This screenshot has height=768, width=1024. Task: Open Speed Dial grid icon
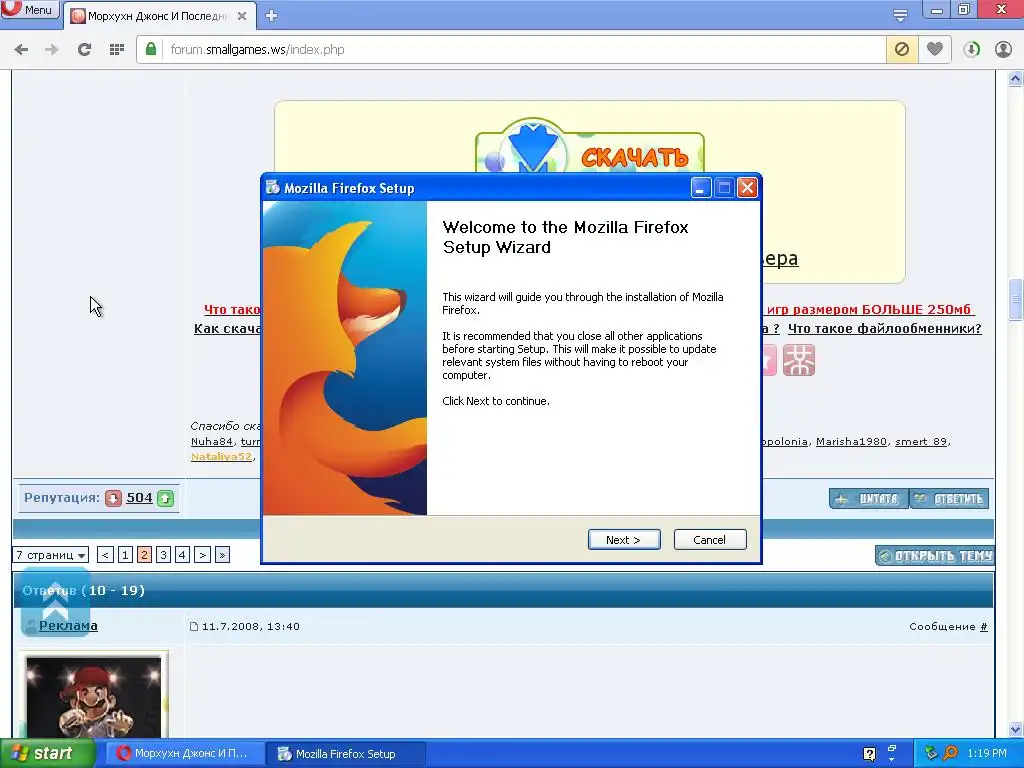[x=117, y=50]
